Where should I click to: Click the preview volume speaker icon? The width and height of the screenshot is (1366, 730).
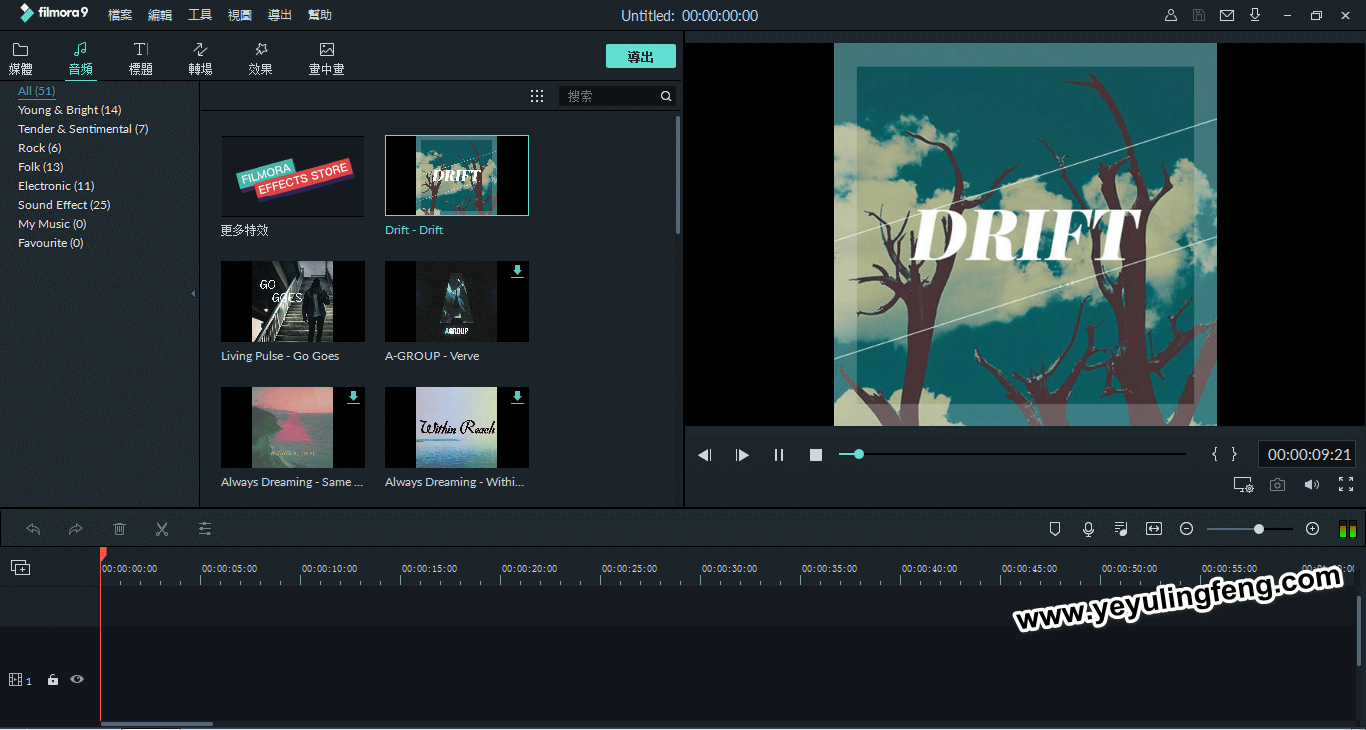(1312, 485)
